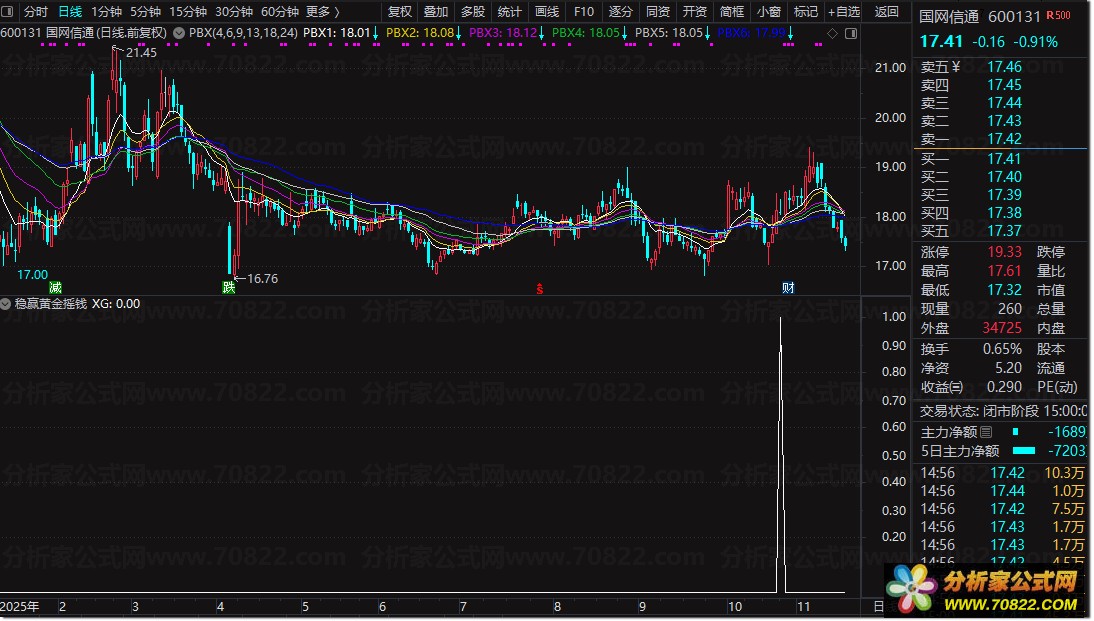Click the 逐分 toolbar button
This screenshot has width=1094, height=621.
point(620,12)
